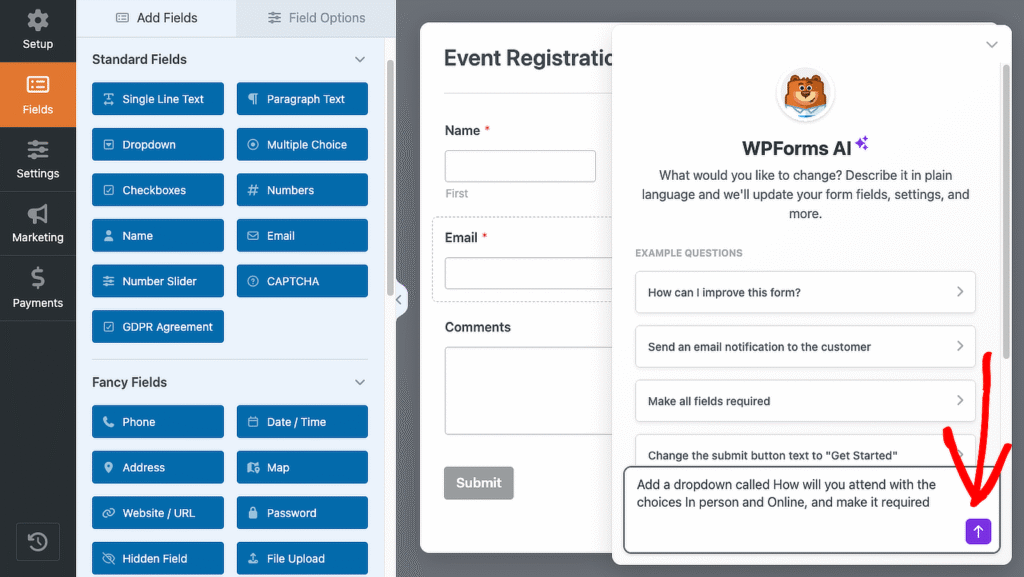This screenshot has width=1024, height=577.
Task: Click the Email input box in the form
Action: point(528,273)
